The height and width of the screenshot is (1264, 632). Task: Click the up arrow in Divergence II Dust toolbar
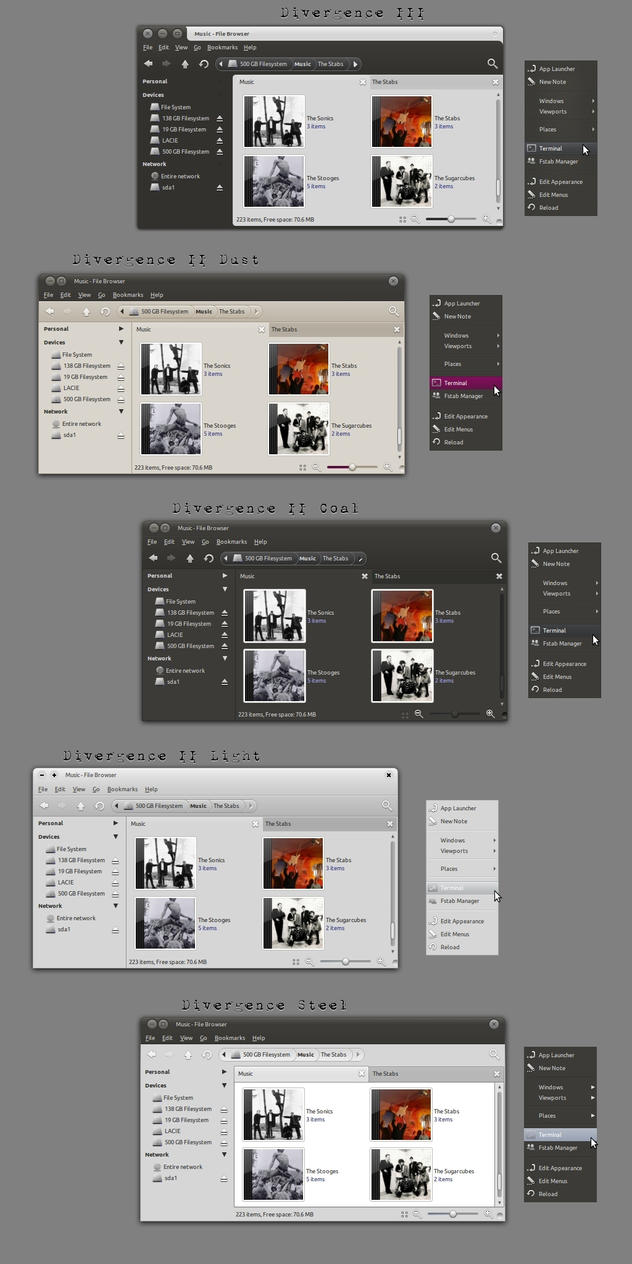[x=86, y=311]
